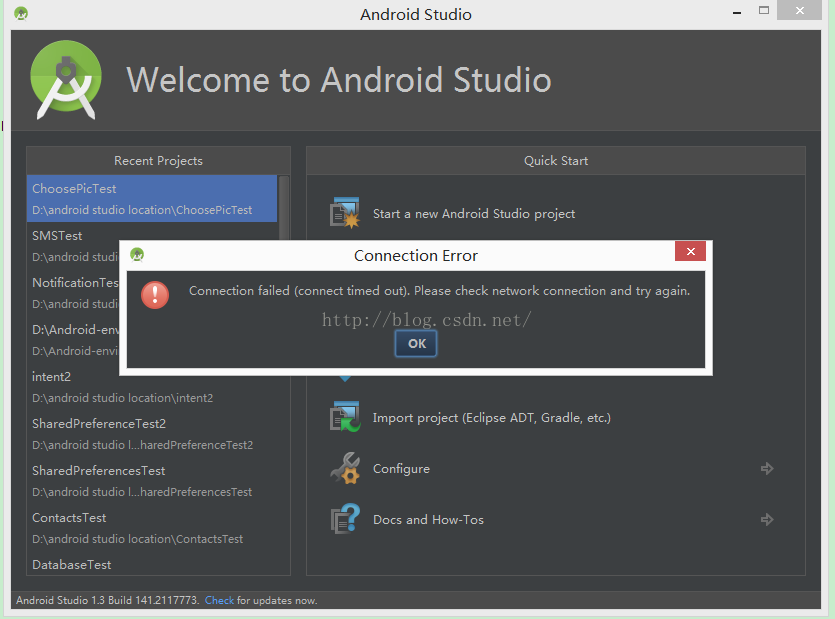835x619 pixels.
Task: Click Recent Projects scrollbar thumb
Action: tap(284, 208)
